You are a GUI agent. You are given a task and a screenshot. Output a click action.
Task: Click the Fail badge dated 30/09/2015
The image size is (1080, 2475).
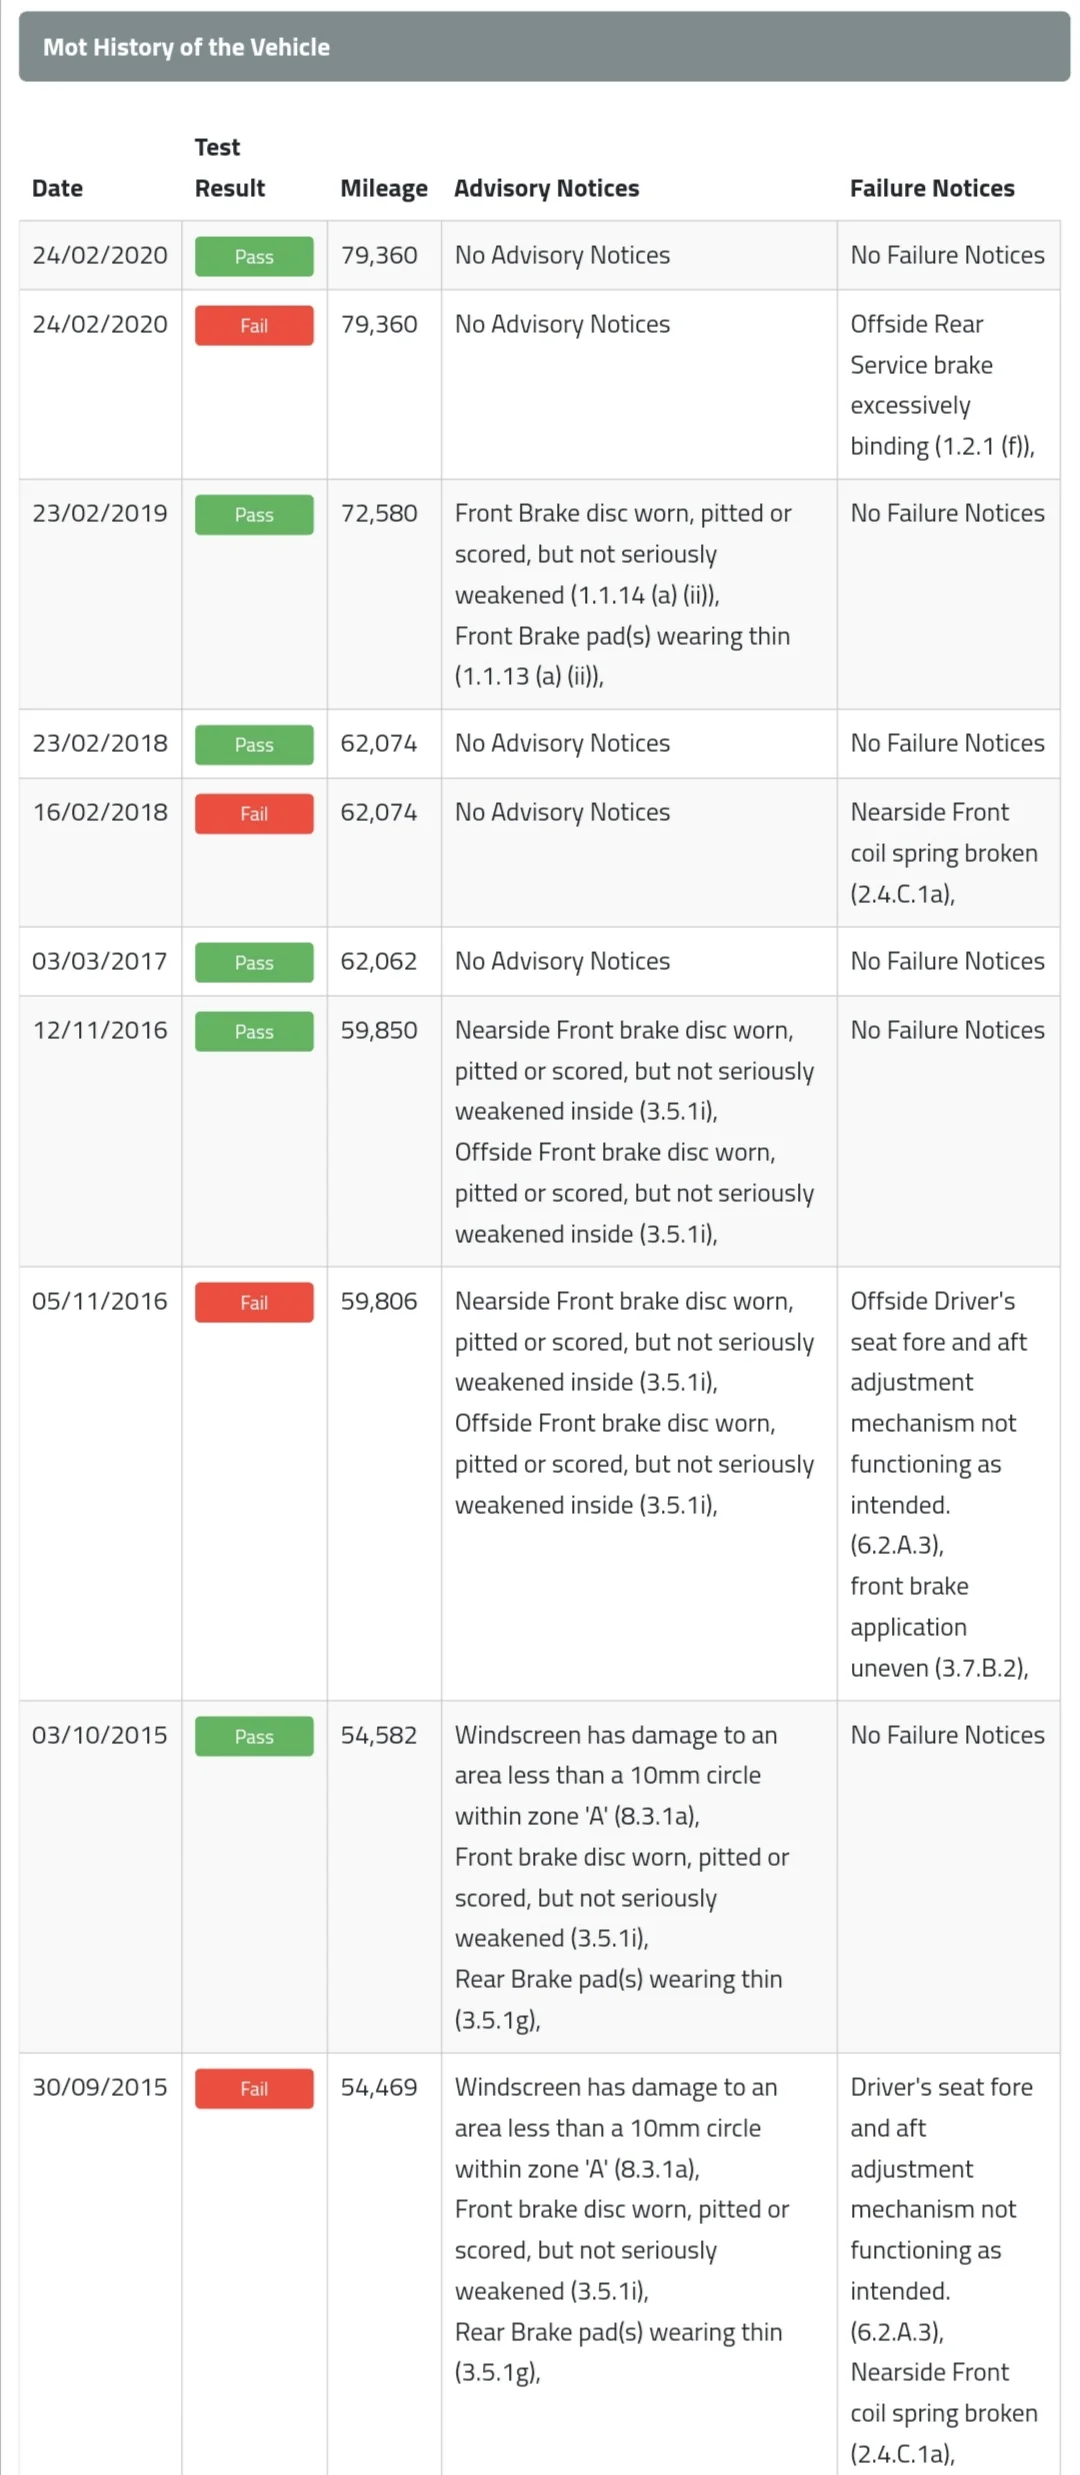click(254, 2088)
